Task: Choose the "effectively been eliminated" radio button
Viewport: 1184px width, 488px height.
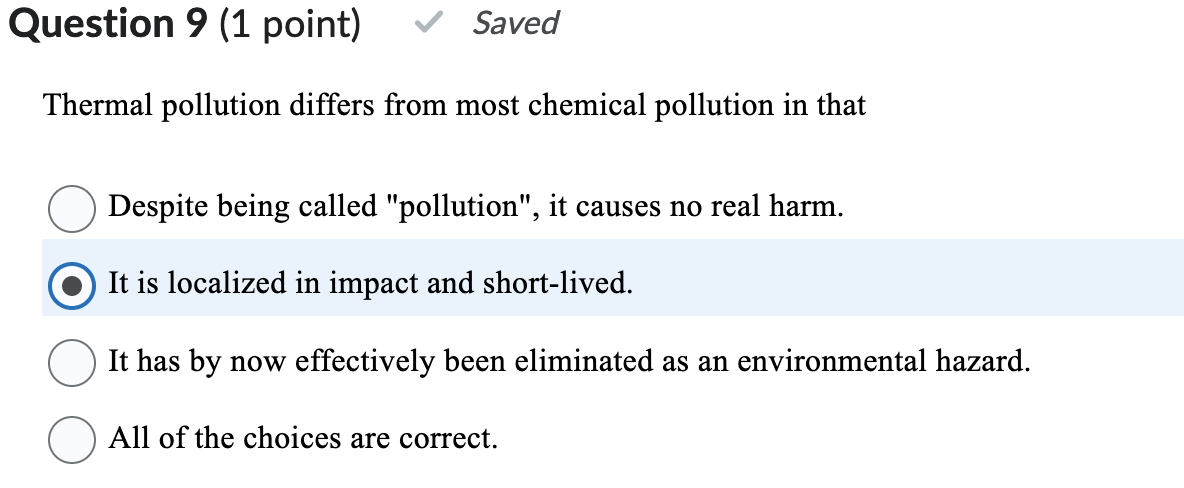Action: (x=72, y=362)
